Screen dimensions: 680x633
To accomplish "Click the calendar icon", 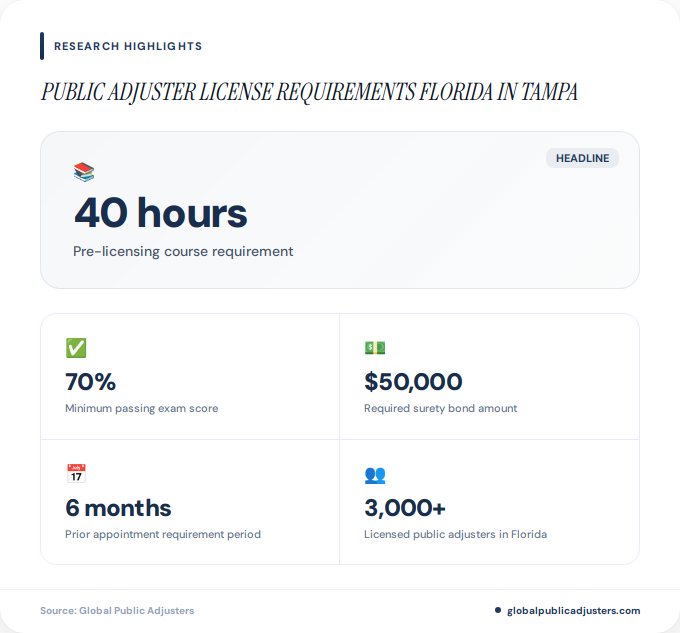I will pos(76,474).
